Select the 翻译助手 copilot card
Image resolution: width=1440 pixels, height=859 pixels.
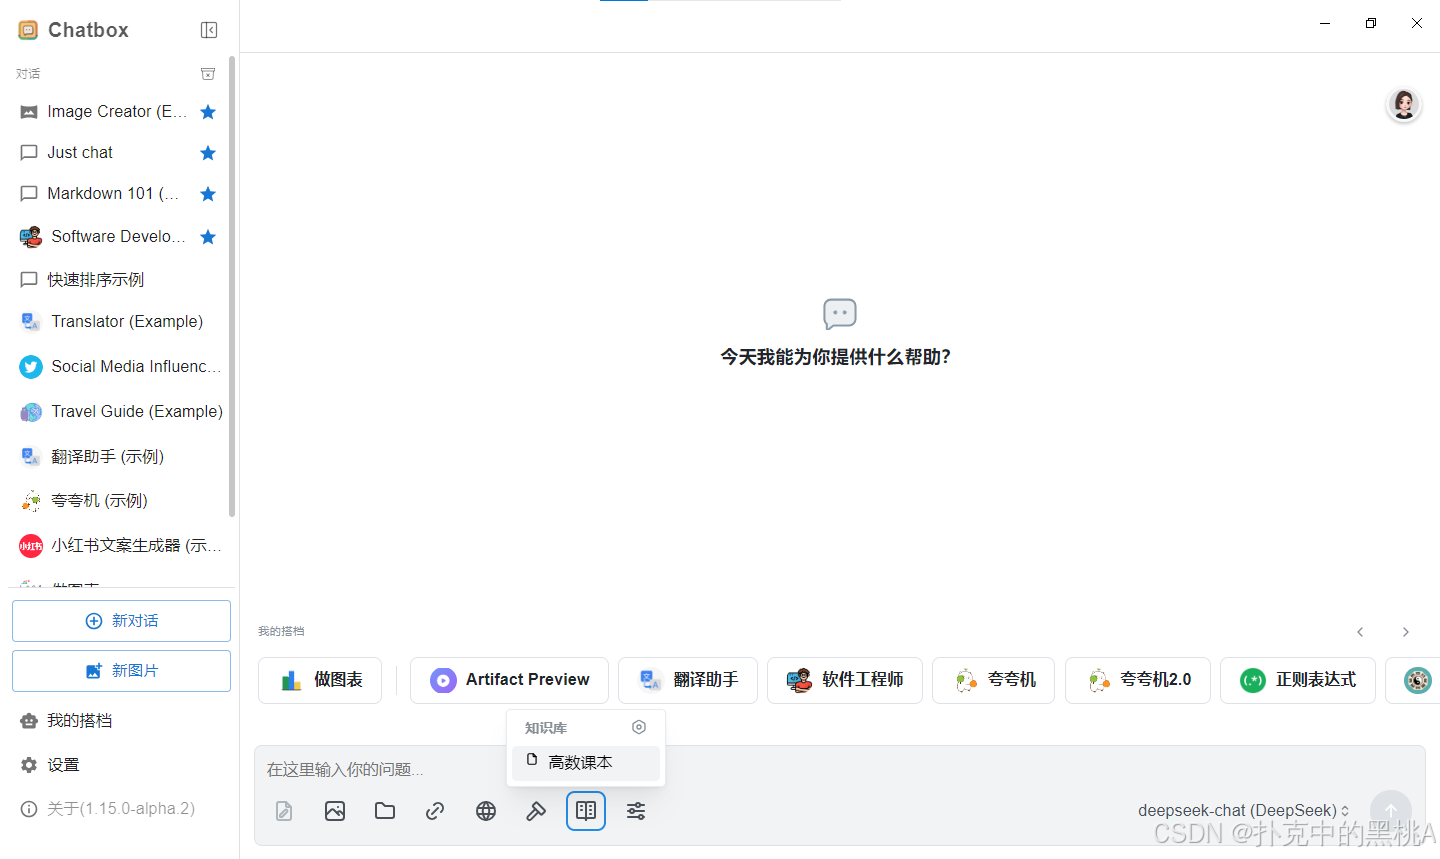pos(688,680)
